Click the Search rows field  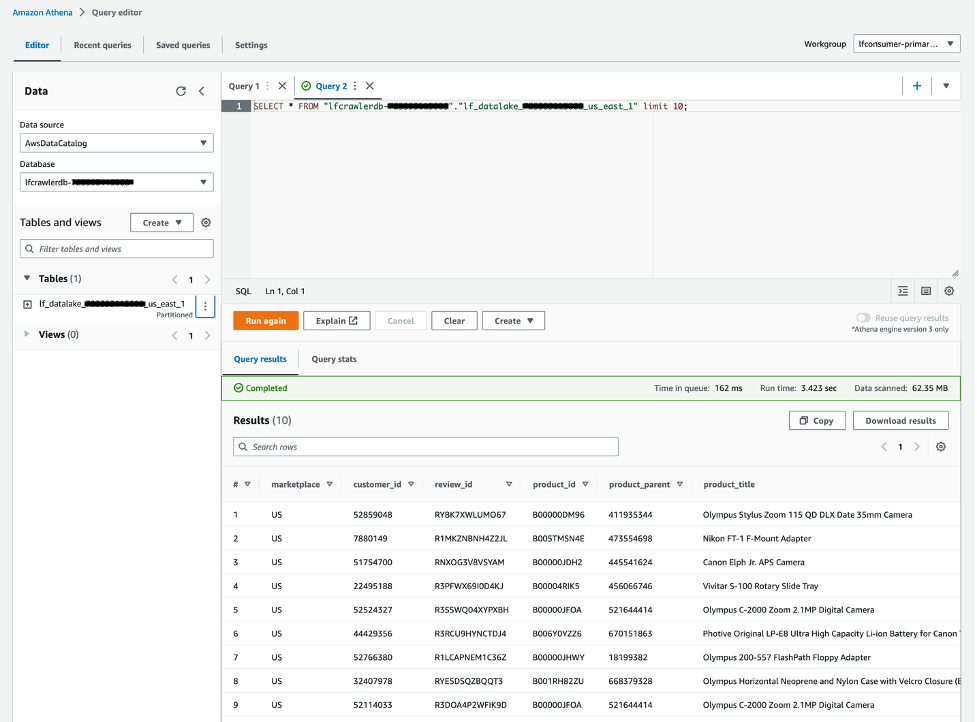click(x=426, y=447)
